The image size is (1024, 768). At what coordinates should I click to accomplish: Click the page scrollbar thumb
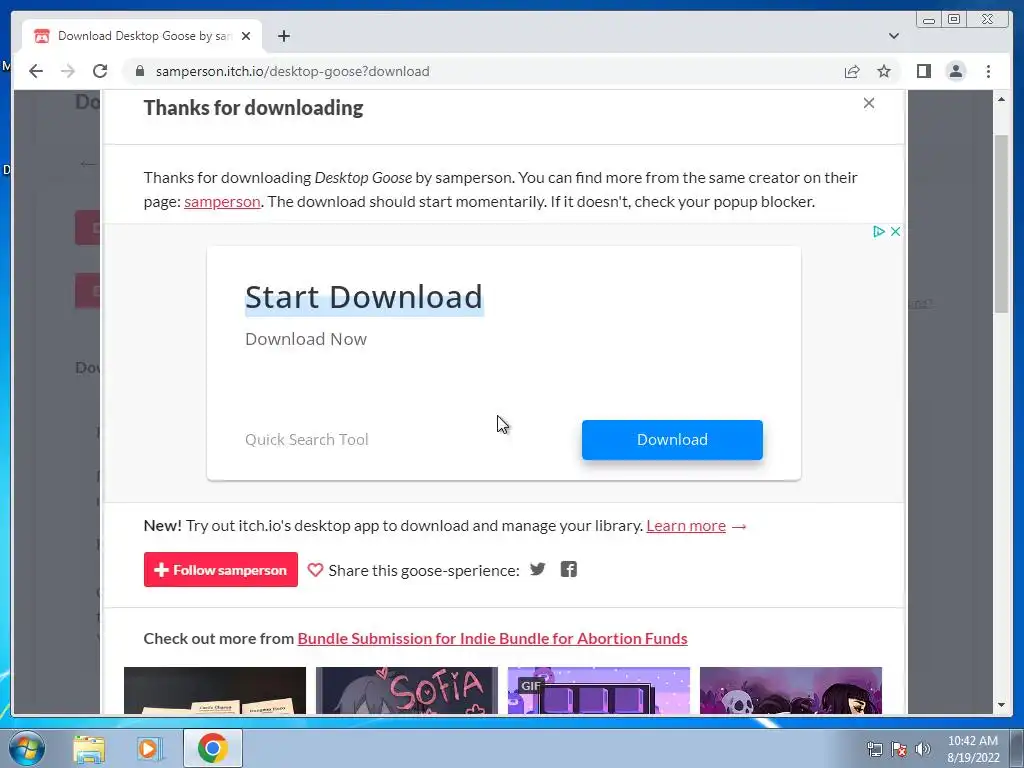point(1001,224)
